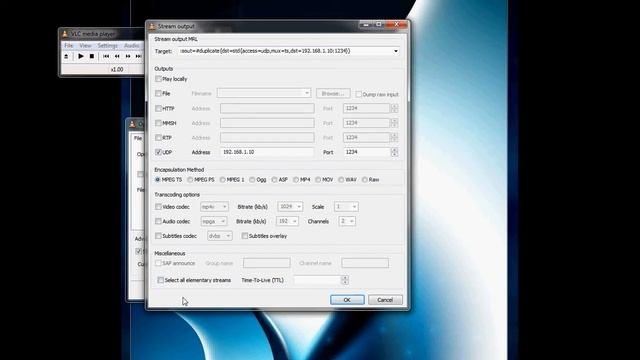Select the MPEG PS encapsulation radio button
Screen dimensions: 640x360
click(x=190, y=180)
